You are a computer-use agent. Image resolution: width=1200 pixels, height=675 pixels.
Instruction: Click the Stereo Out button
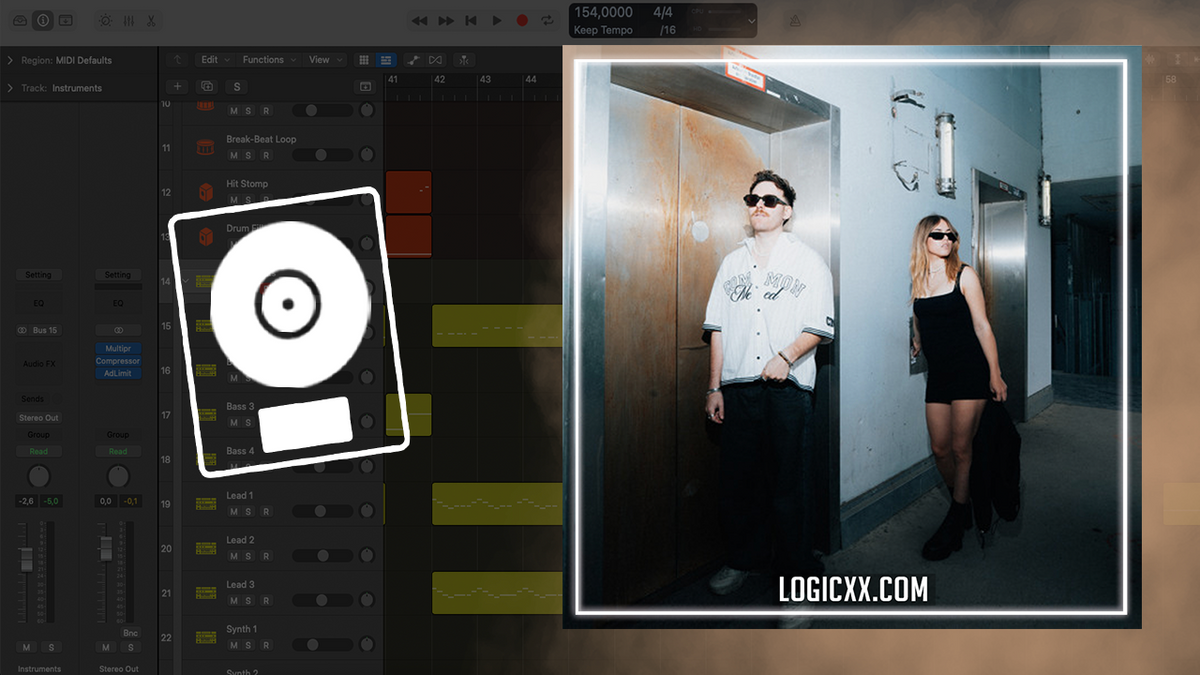(x=38, y=417)
